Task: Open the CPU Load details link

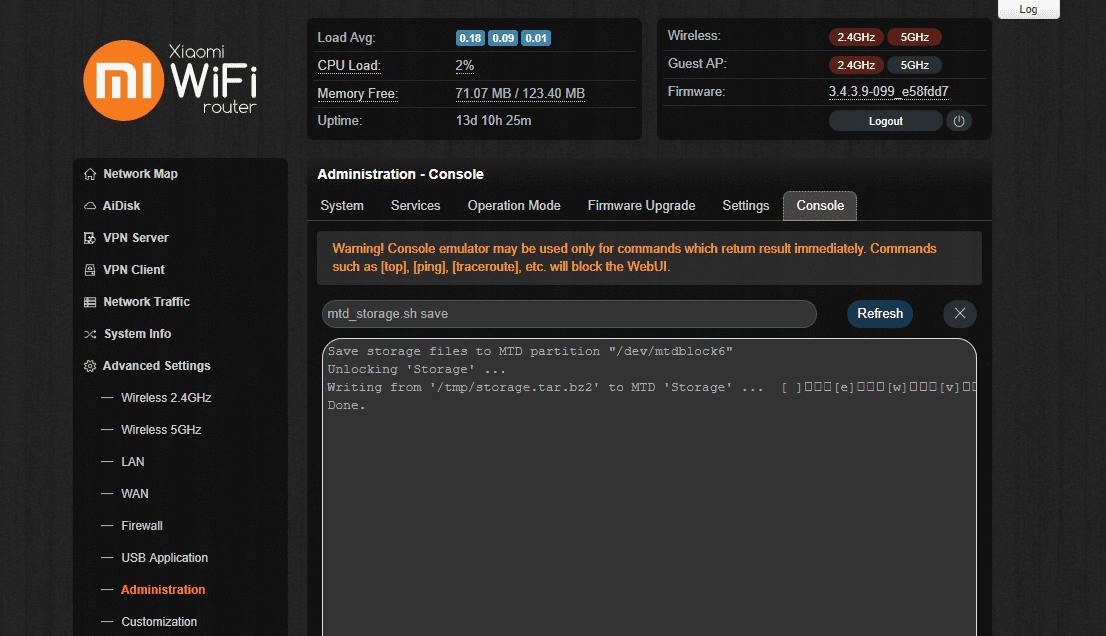Action: [348, 65]
